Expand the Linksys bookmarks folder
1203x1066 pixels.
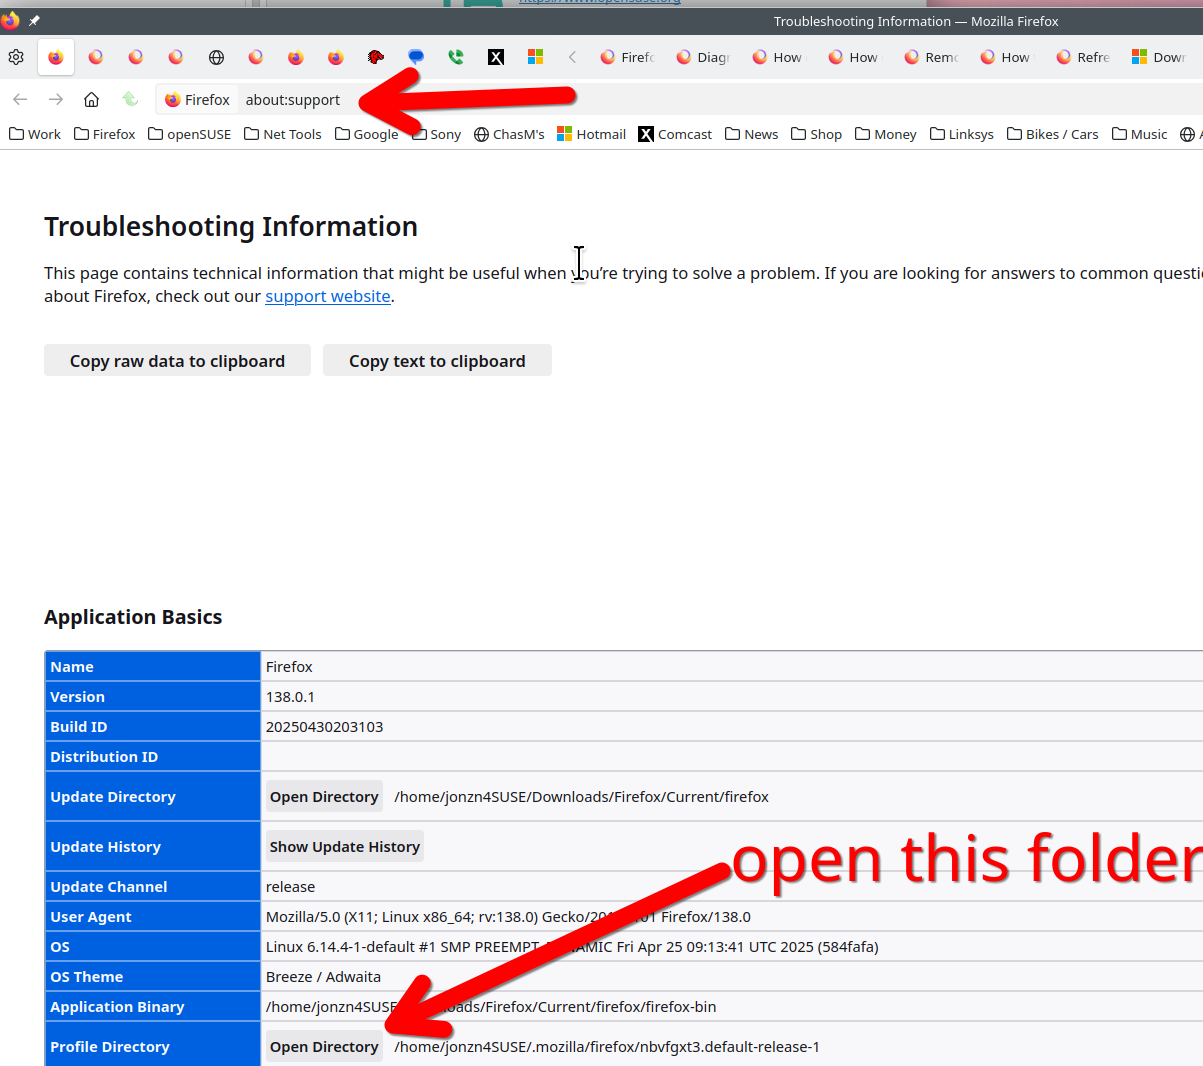coord(961,134)
